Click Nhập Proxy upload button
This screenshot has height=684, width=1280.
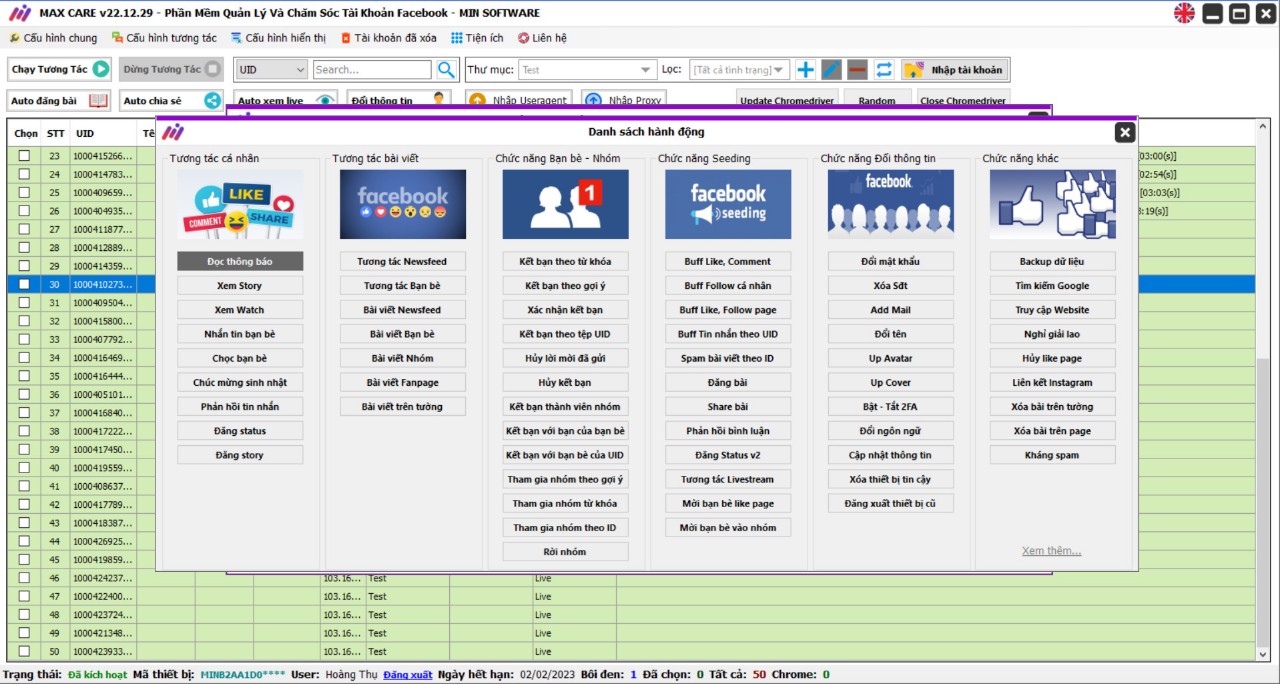coord(624,100)
